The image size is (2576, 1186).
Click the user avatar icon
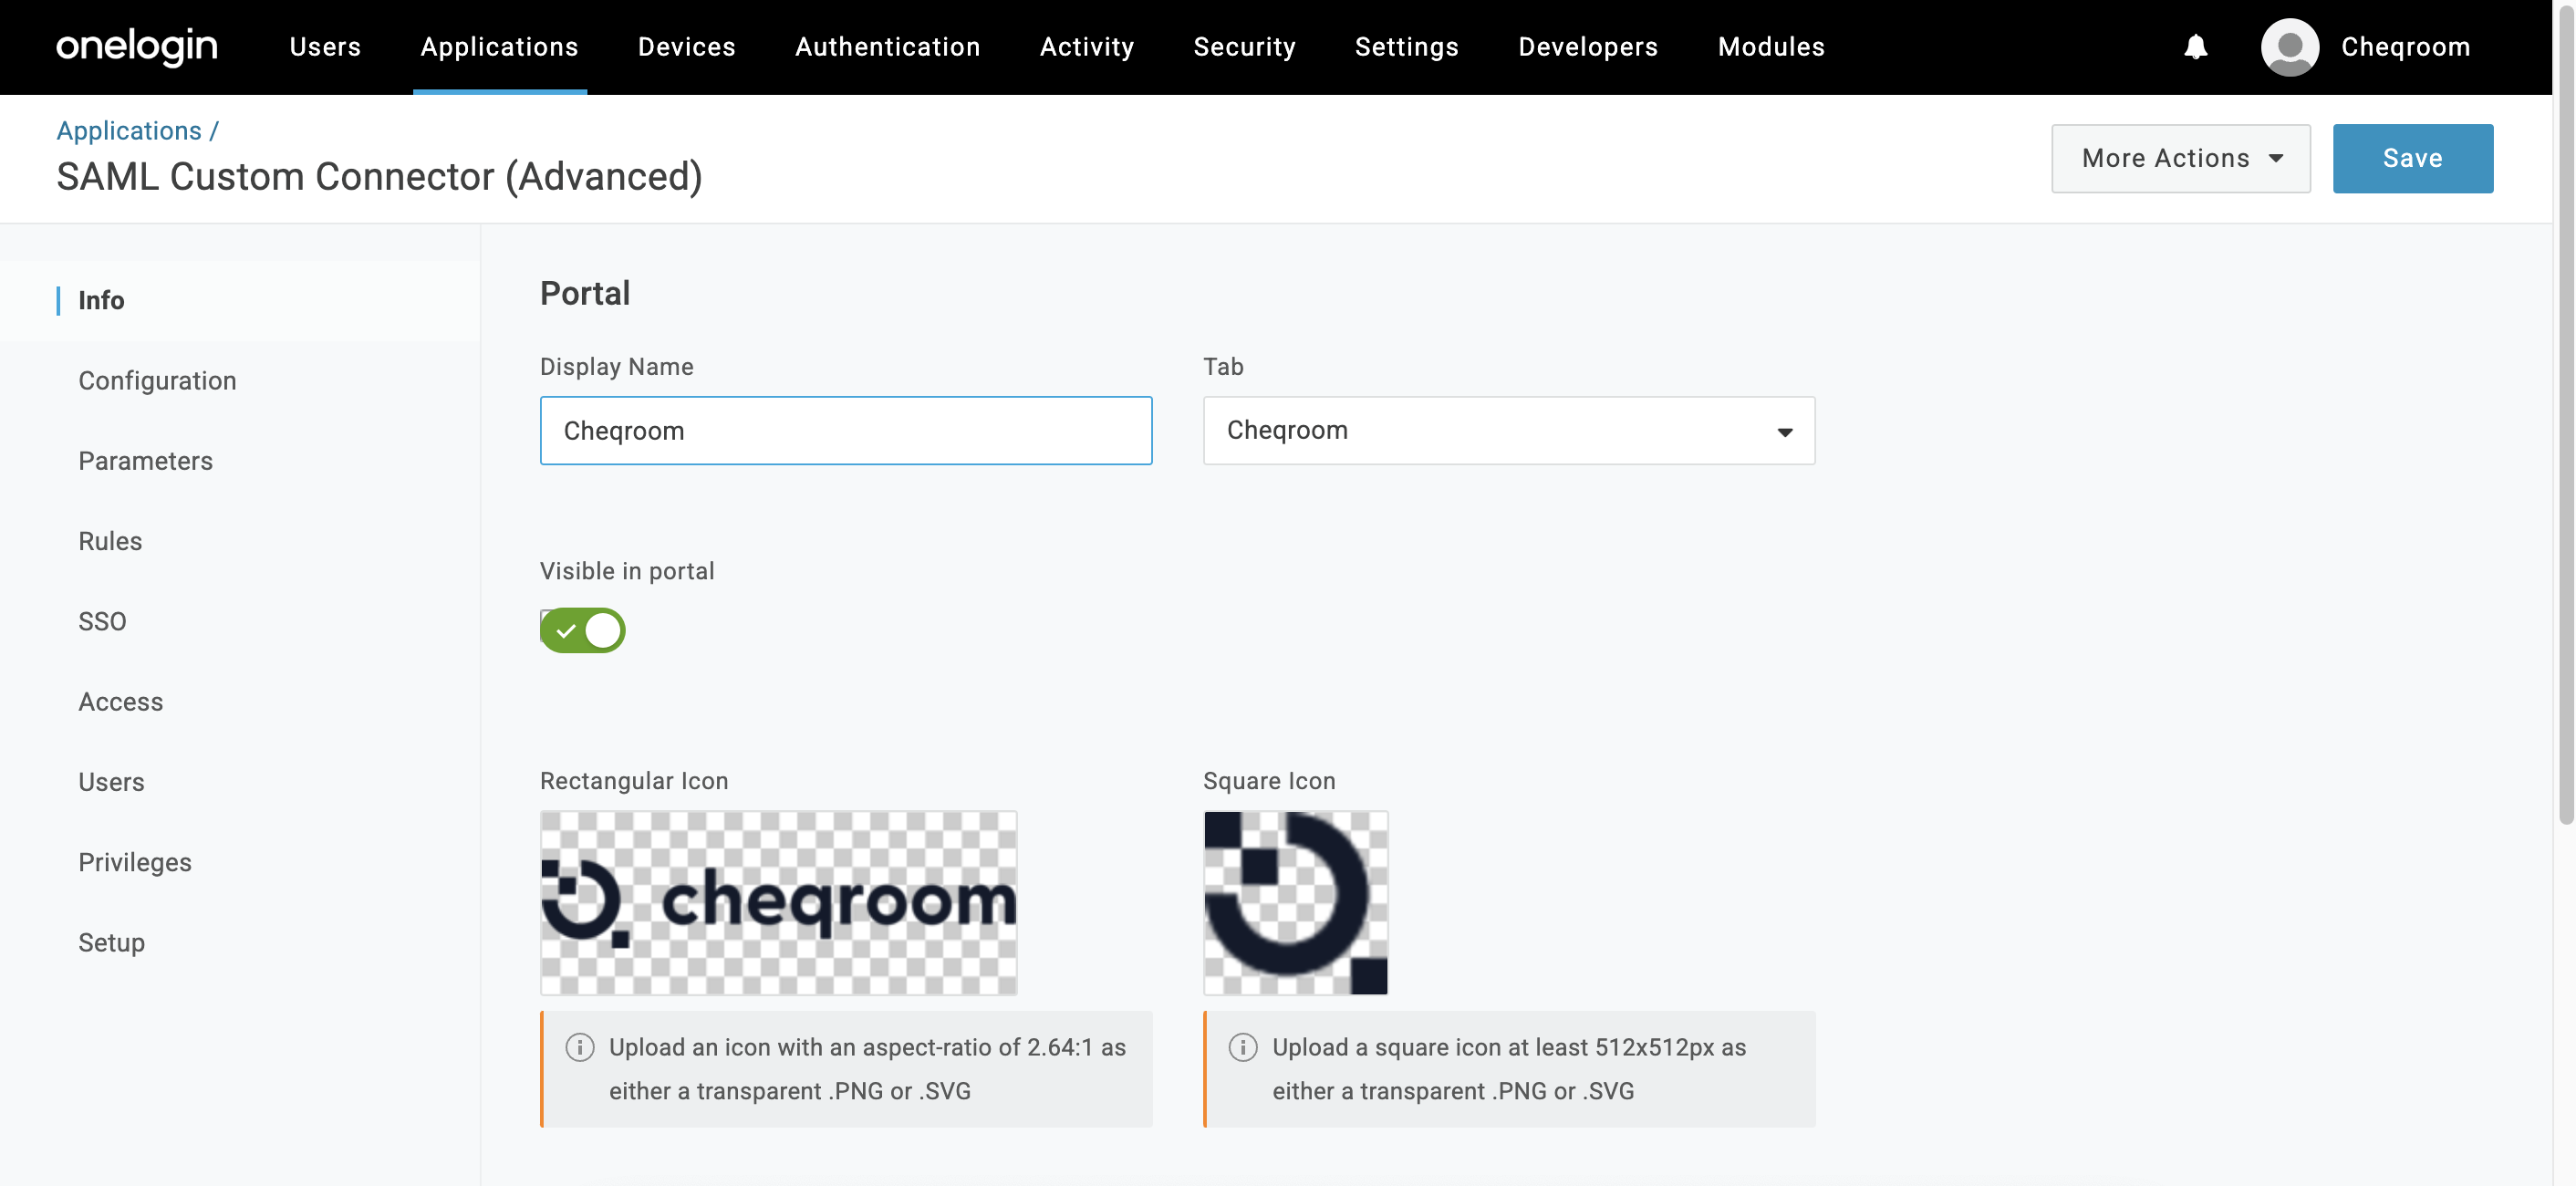(x=2289, y=47)
